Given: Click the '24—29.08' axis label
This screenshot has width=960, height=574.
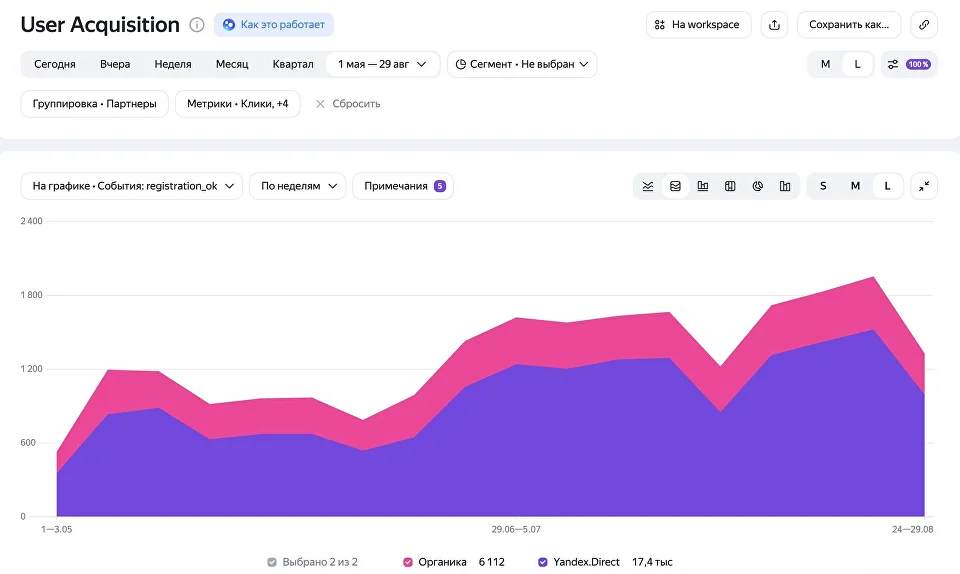Looking at the screenshot, I should [x=912, y=529].
